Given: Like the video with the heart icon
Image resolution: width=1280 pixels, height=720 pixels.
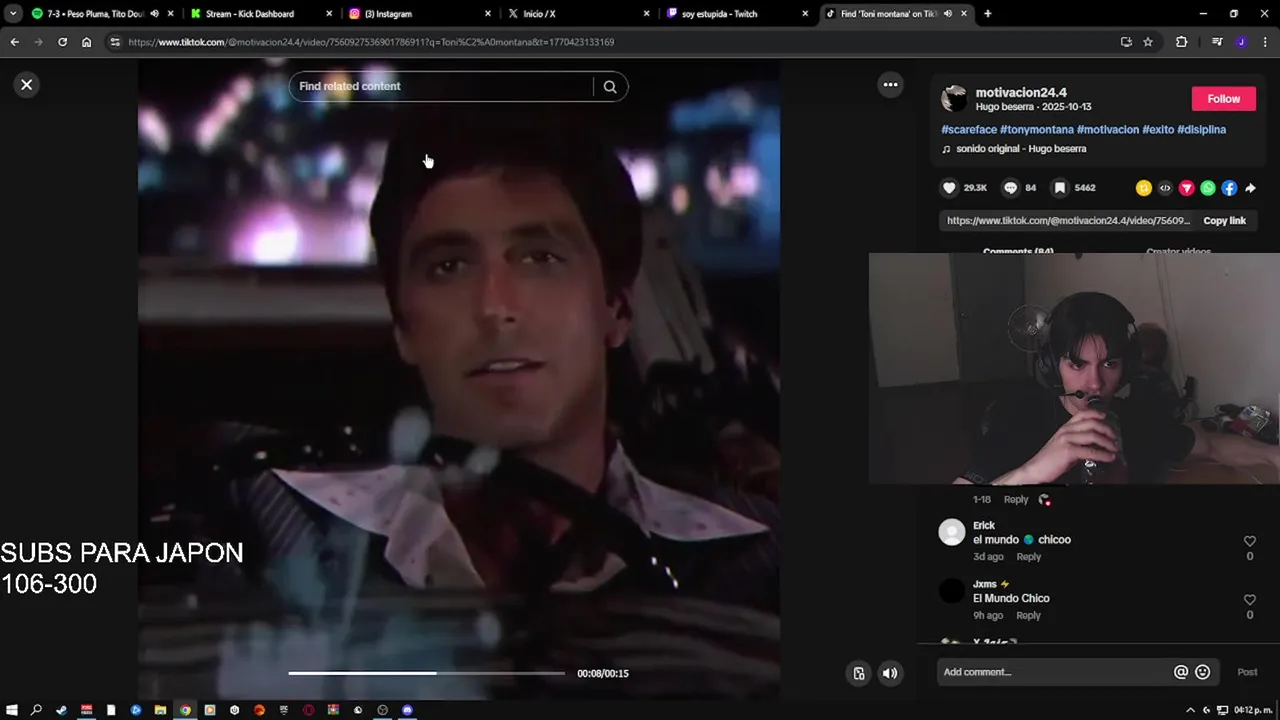Looking at the screenshot, I should 949,188.
